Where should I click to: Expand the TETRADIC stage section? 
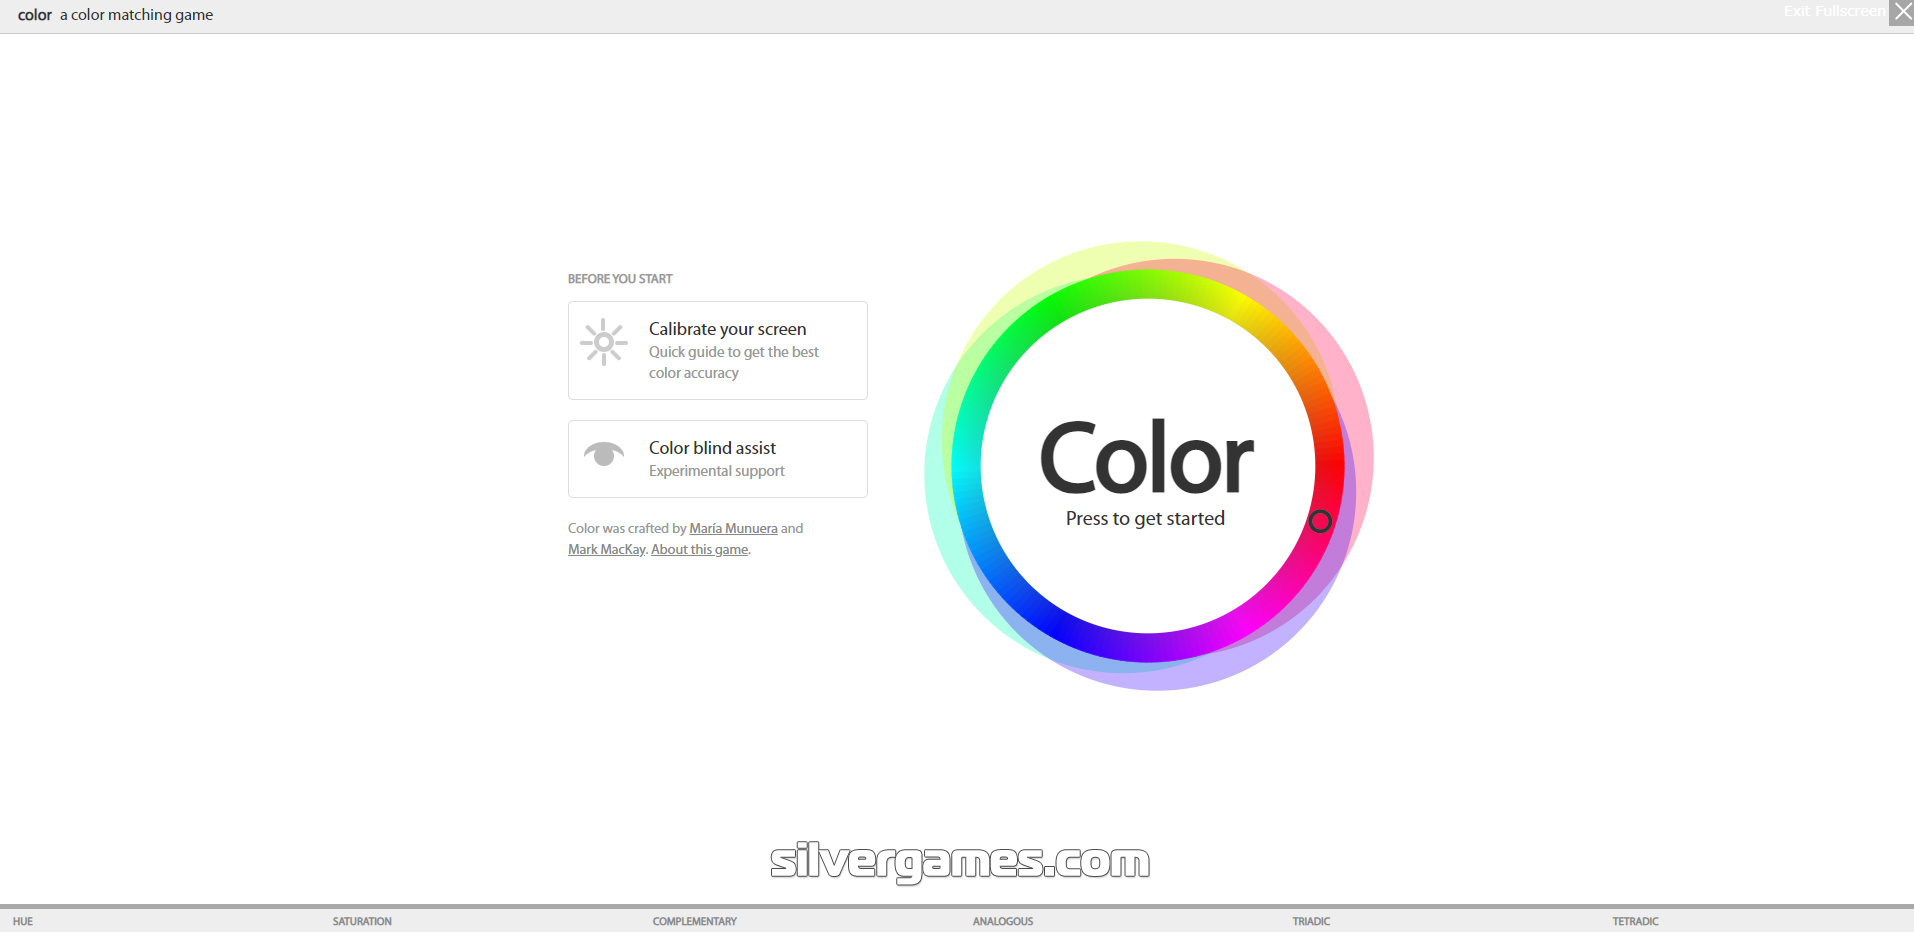[1635, 921]
